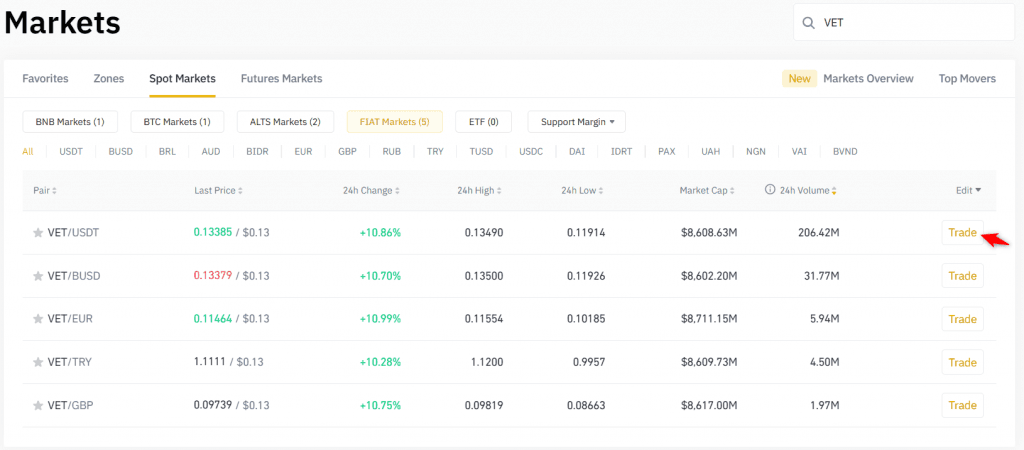Sort by Pair column arrows

[54, 191]
